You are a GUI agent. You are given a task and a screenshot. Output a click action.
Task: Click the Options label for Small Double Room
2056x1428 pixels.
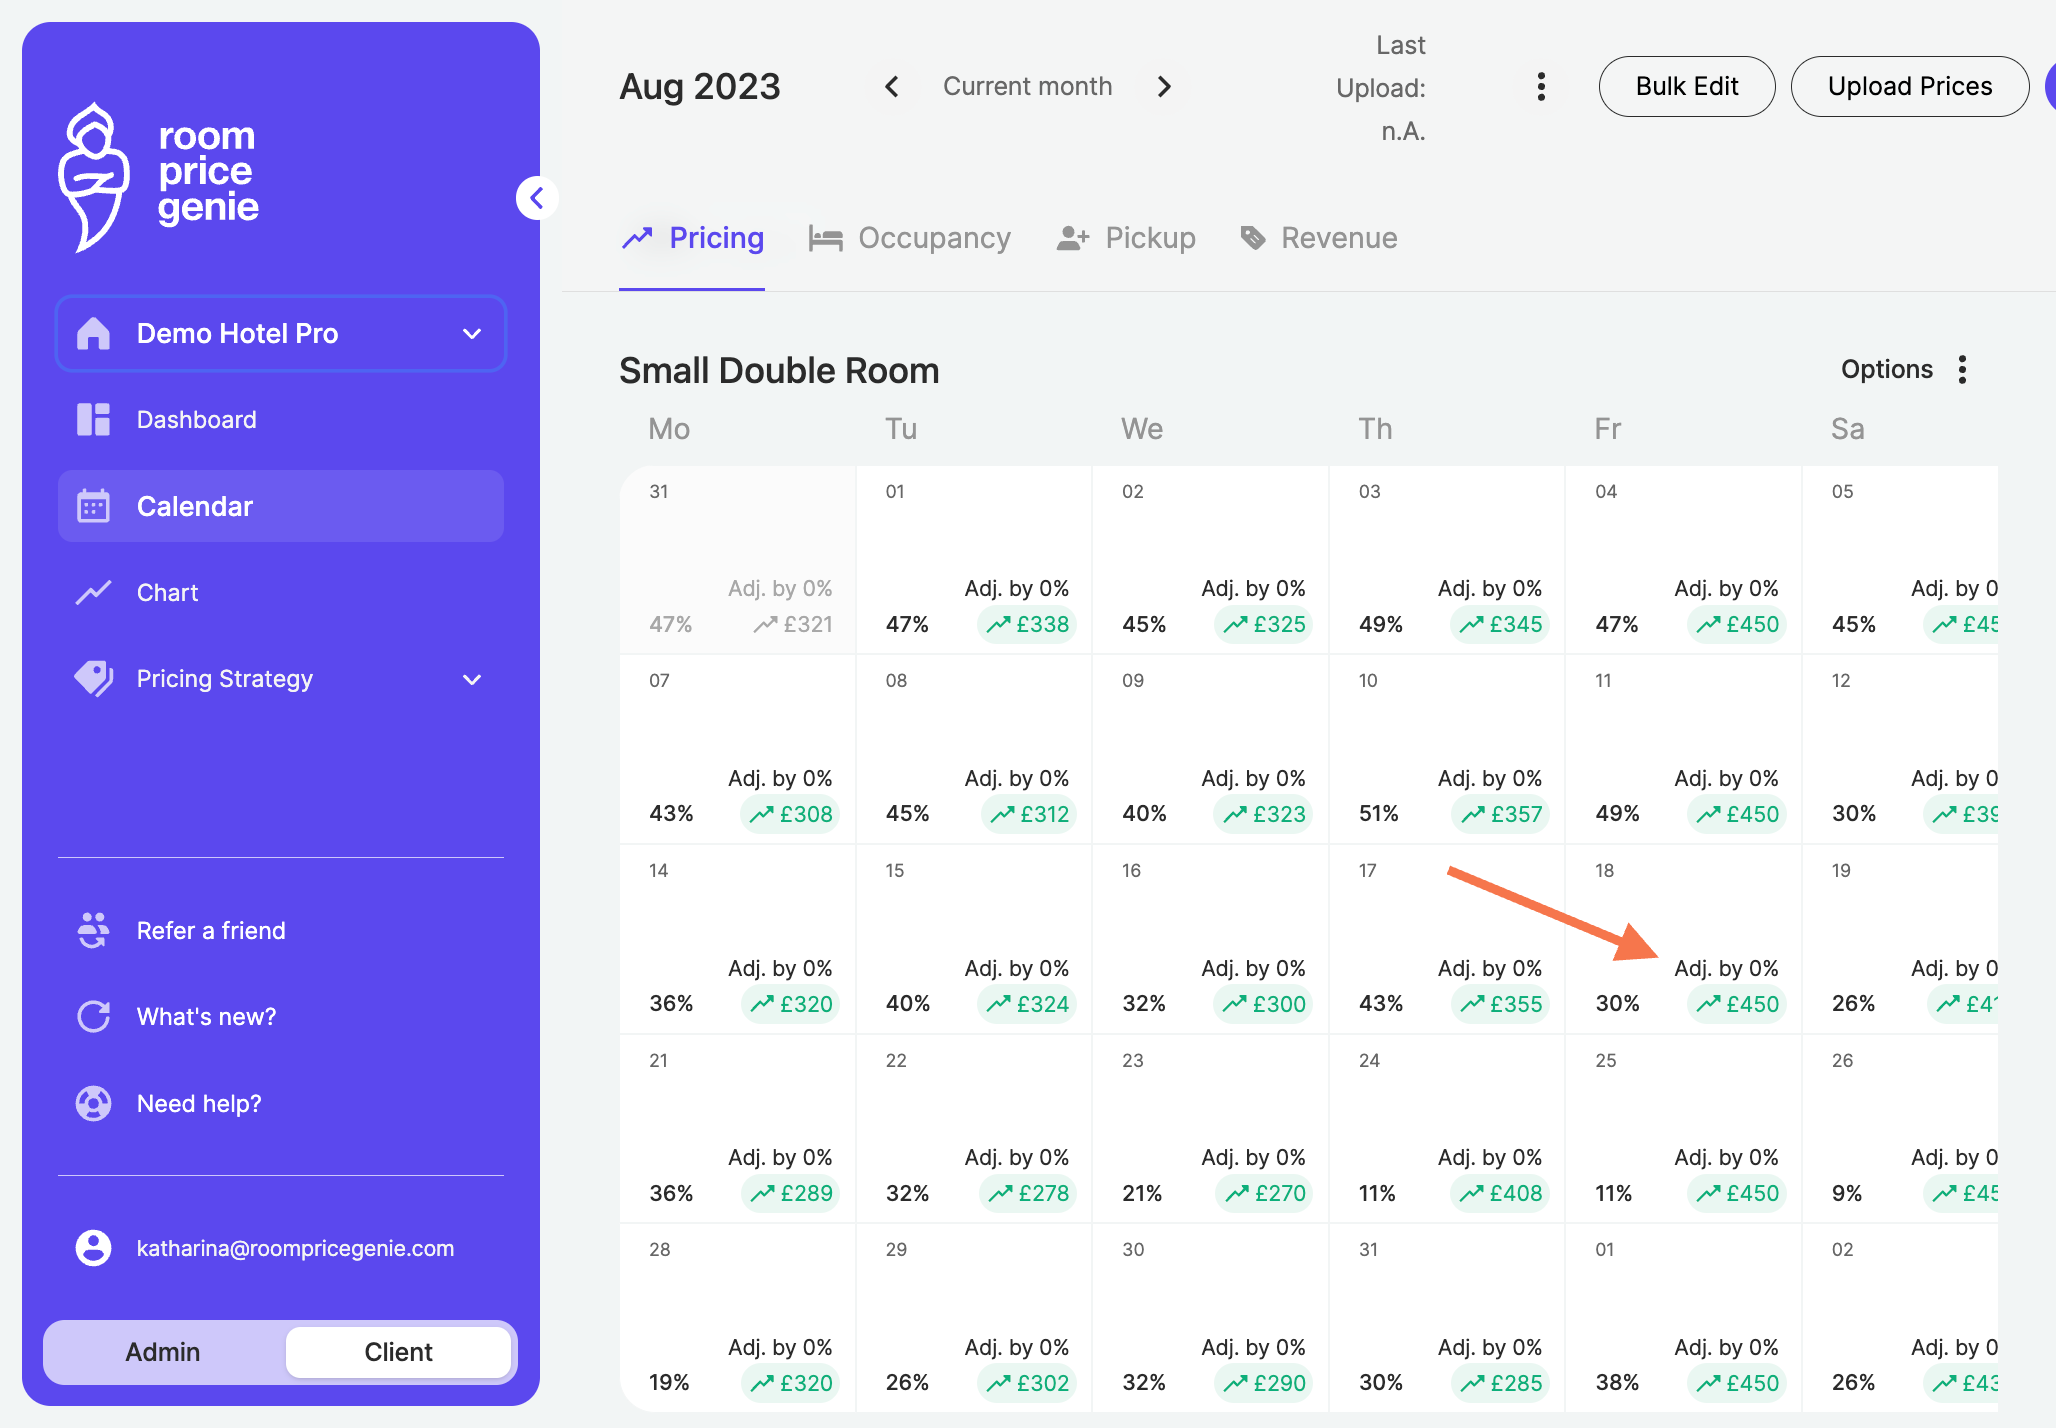click(x=1886, y=369)
